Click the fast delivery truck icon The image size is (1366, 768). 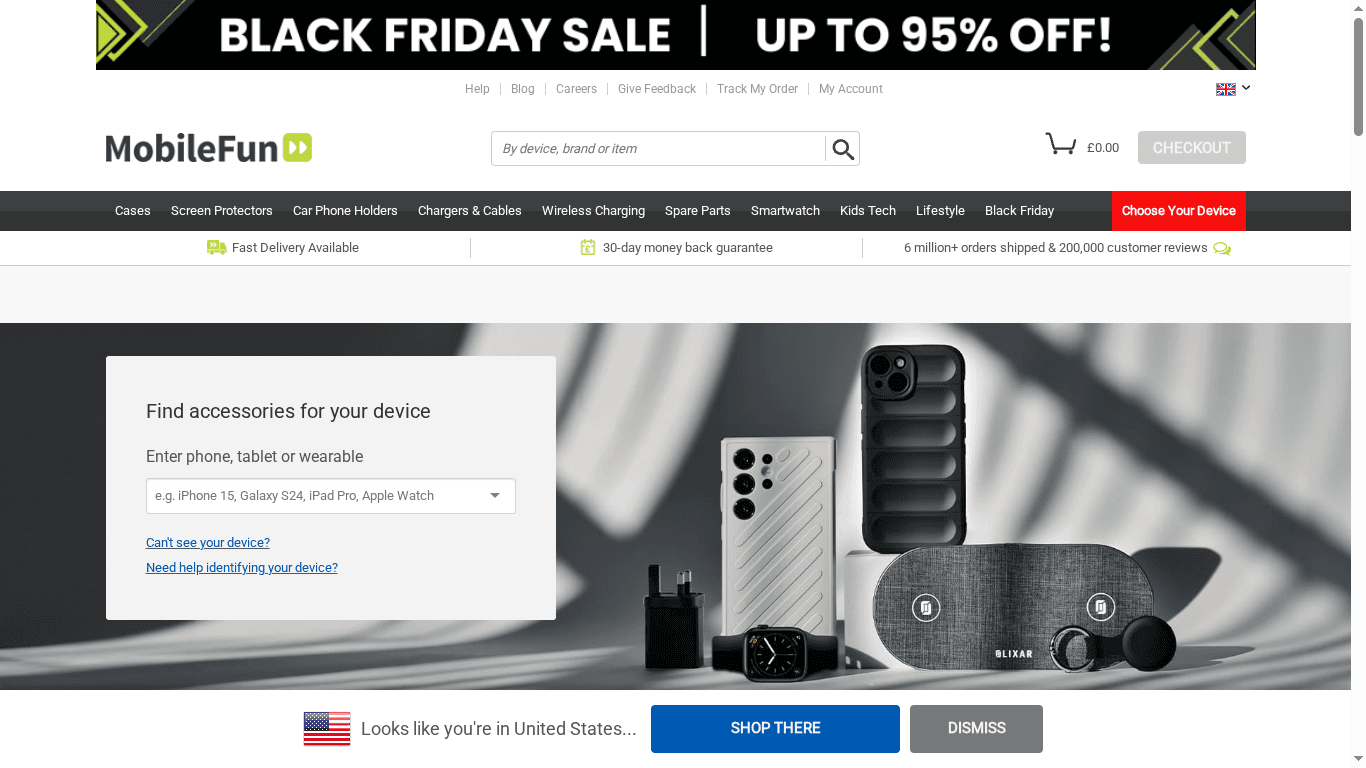(x=217, y=247)
